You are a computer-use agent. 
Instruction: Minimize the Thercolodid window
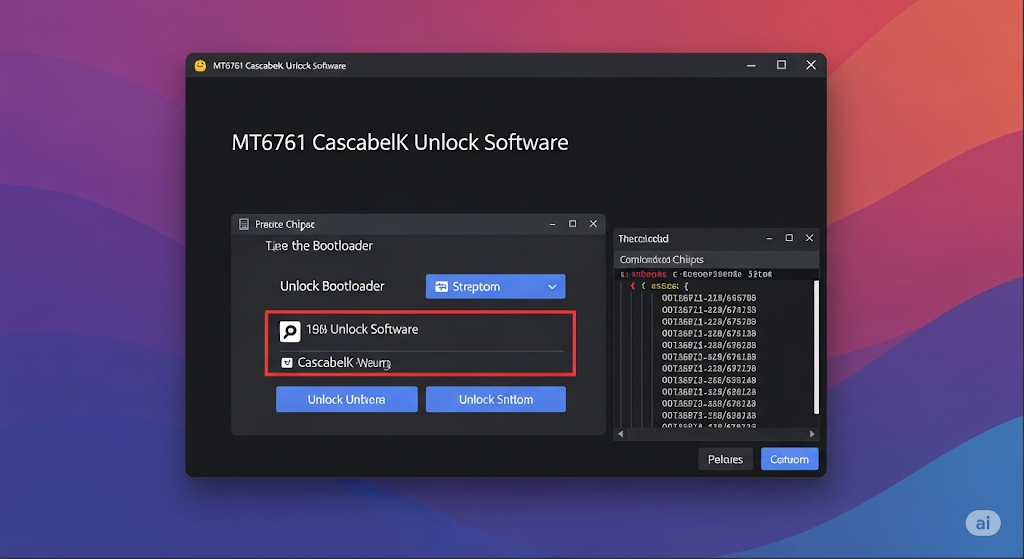pyautogui.click(x=769, y=238)
